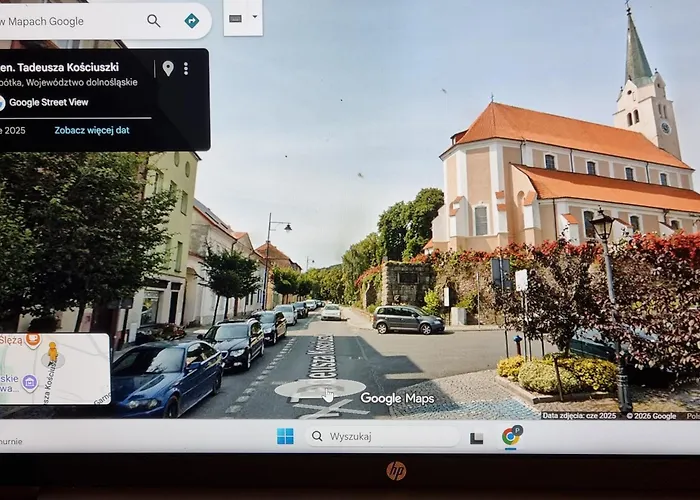Click the search magnifier icon
Screen dimensions: 700x500
pos(153,21)
